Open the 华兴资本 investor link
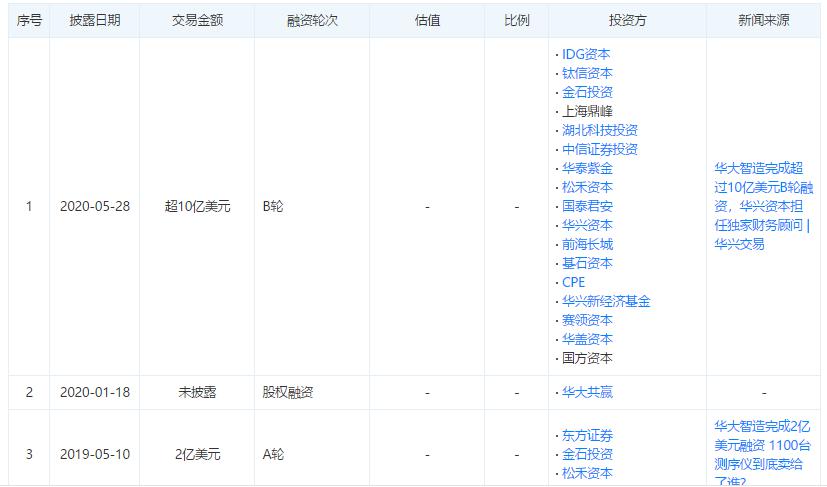Image resolution: width=827 pixels, height=487 pixels. pyautogui.click(x=587, y=225)
